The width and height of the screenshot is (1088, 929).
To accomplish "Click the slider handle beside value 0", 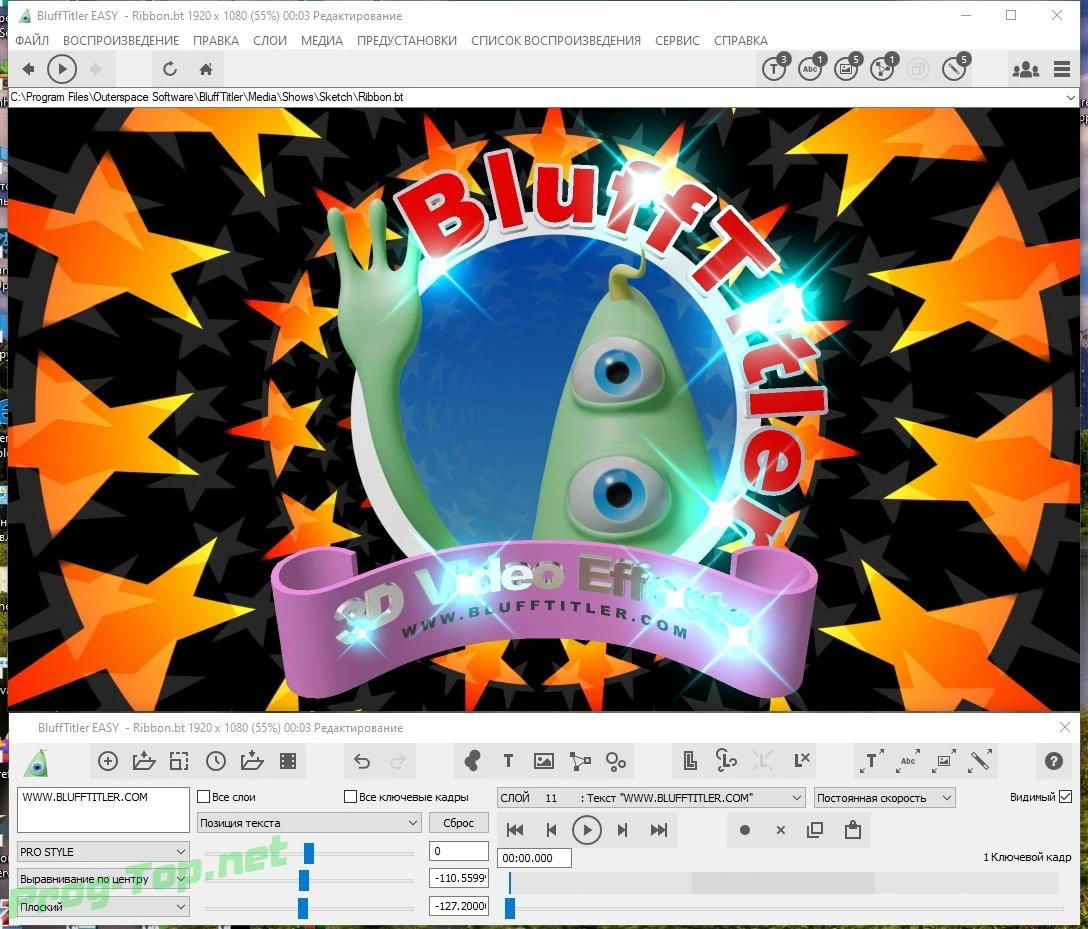I will tap(309, 853).
